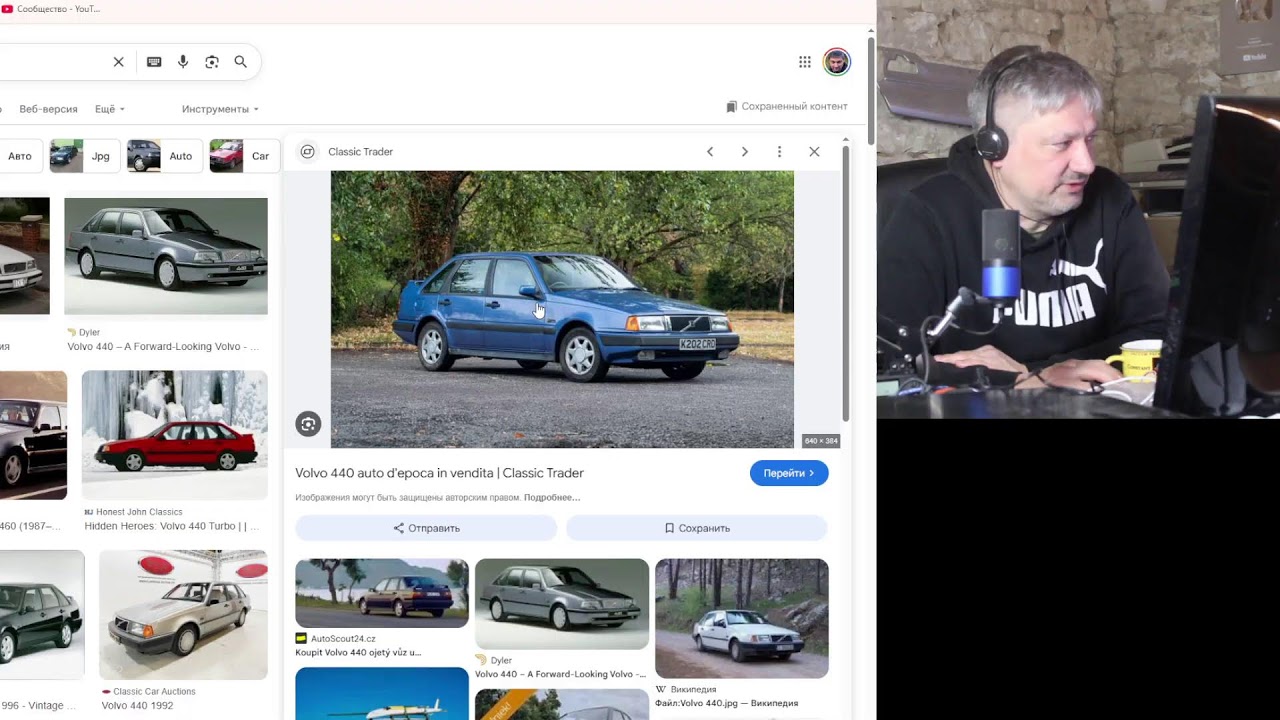
Task: Open the dark green Volvo thumbnail at left edge
Action: (42, 615)
